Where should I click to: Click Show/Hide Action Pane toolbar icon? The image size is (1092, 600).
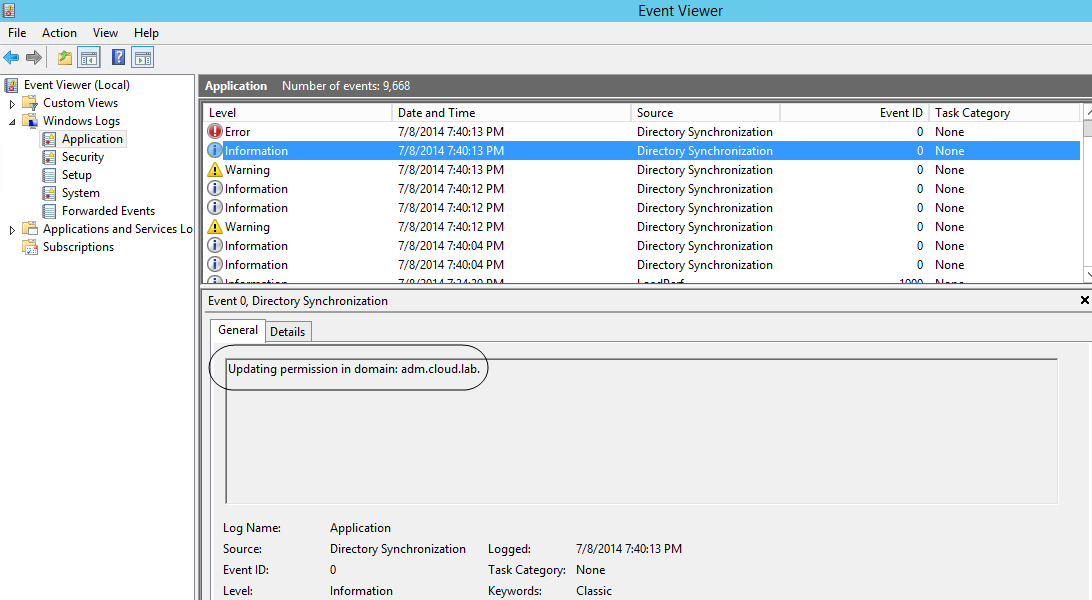pos(143,58)
